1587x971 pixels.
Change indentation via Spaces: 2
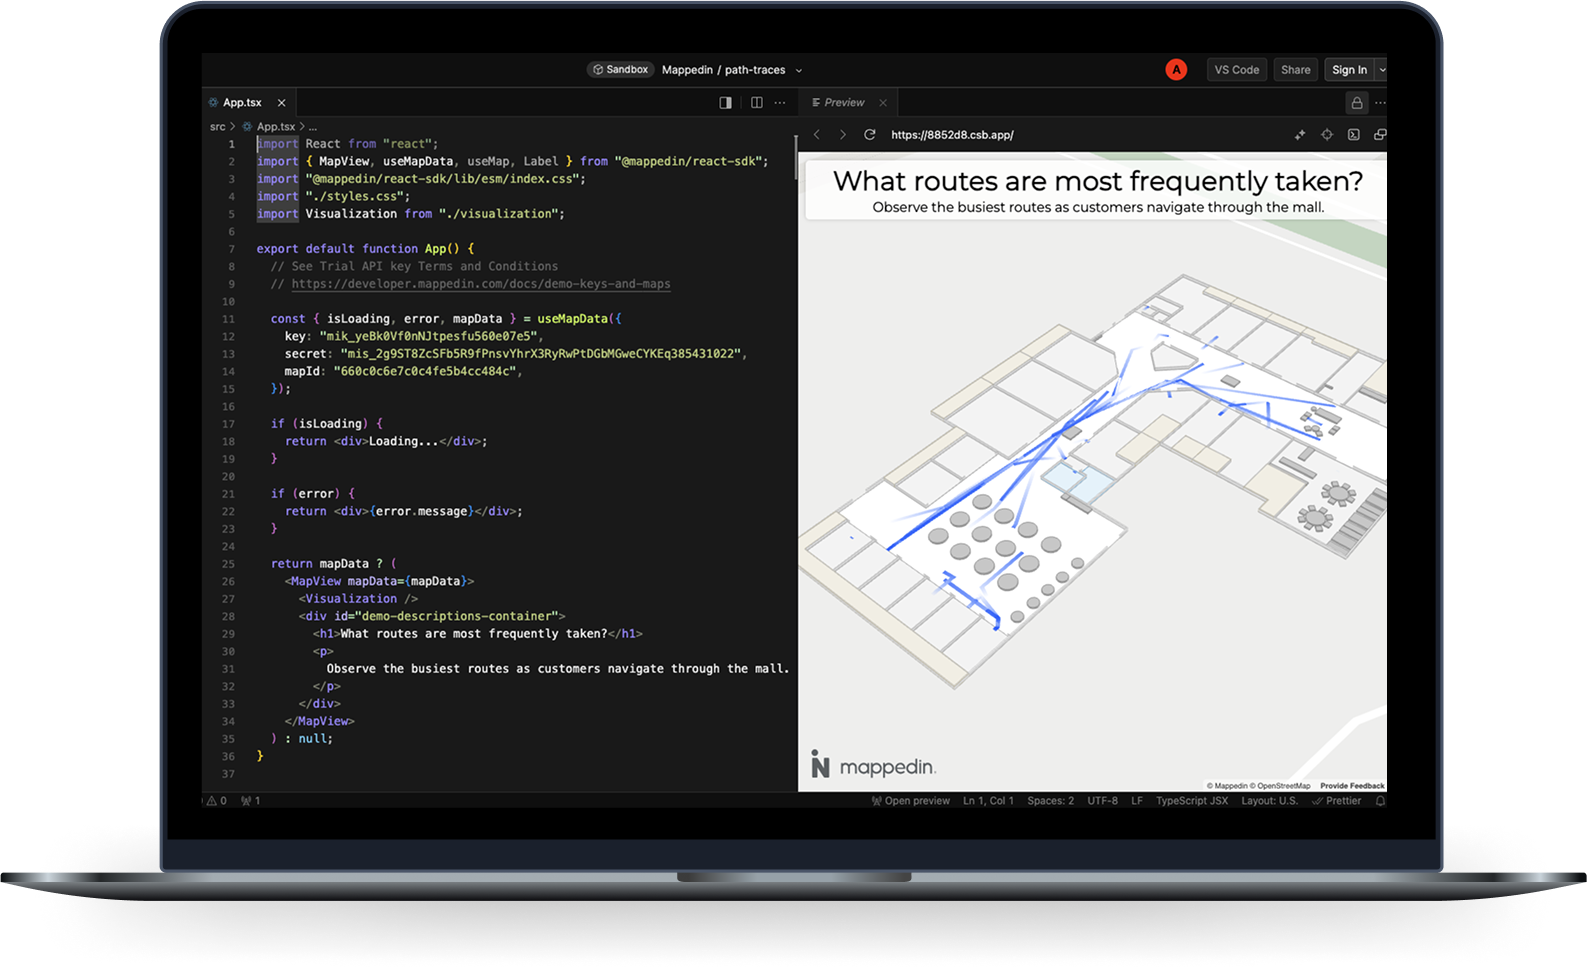(x=1051, y=801)
